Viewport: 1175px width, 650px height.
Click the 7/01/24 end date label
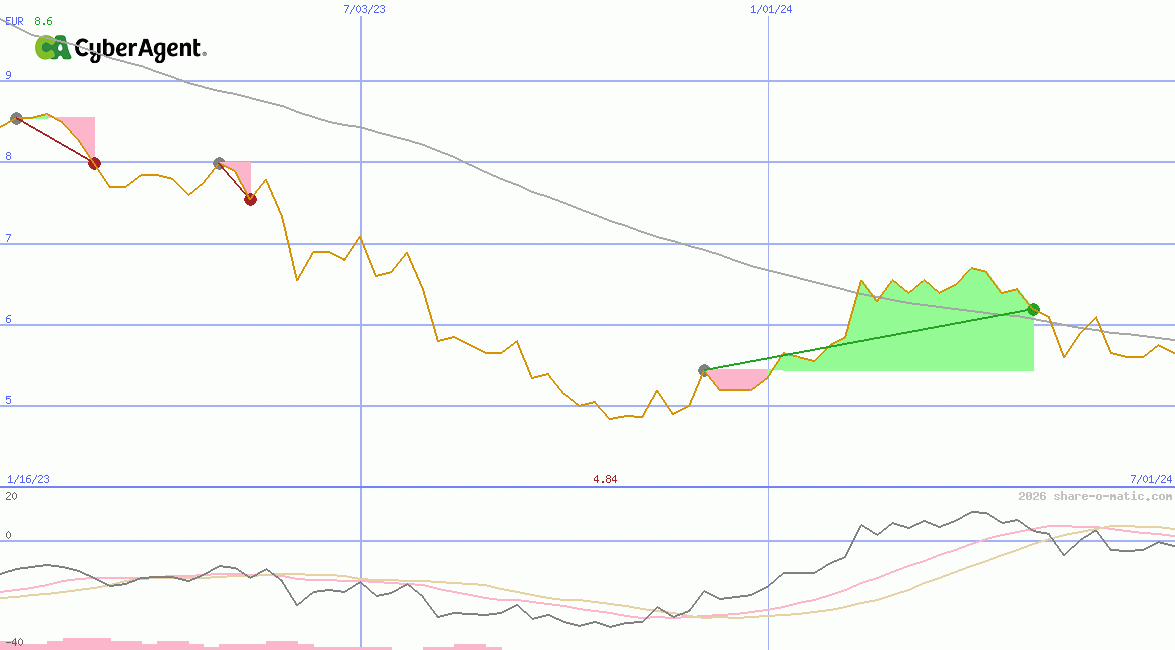1150,479
